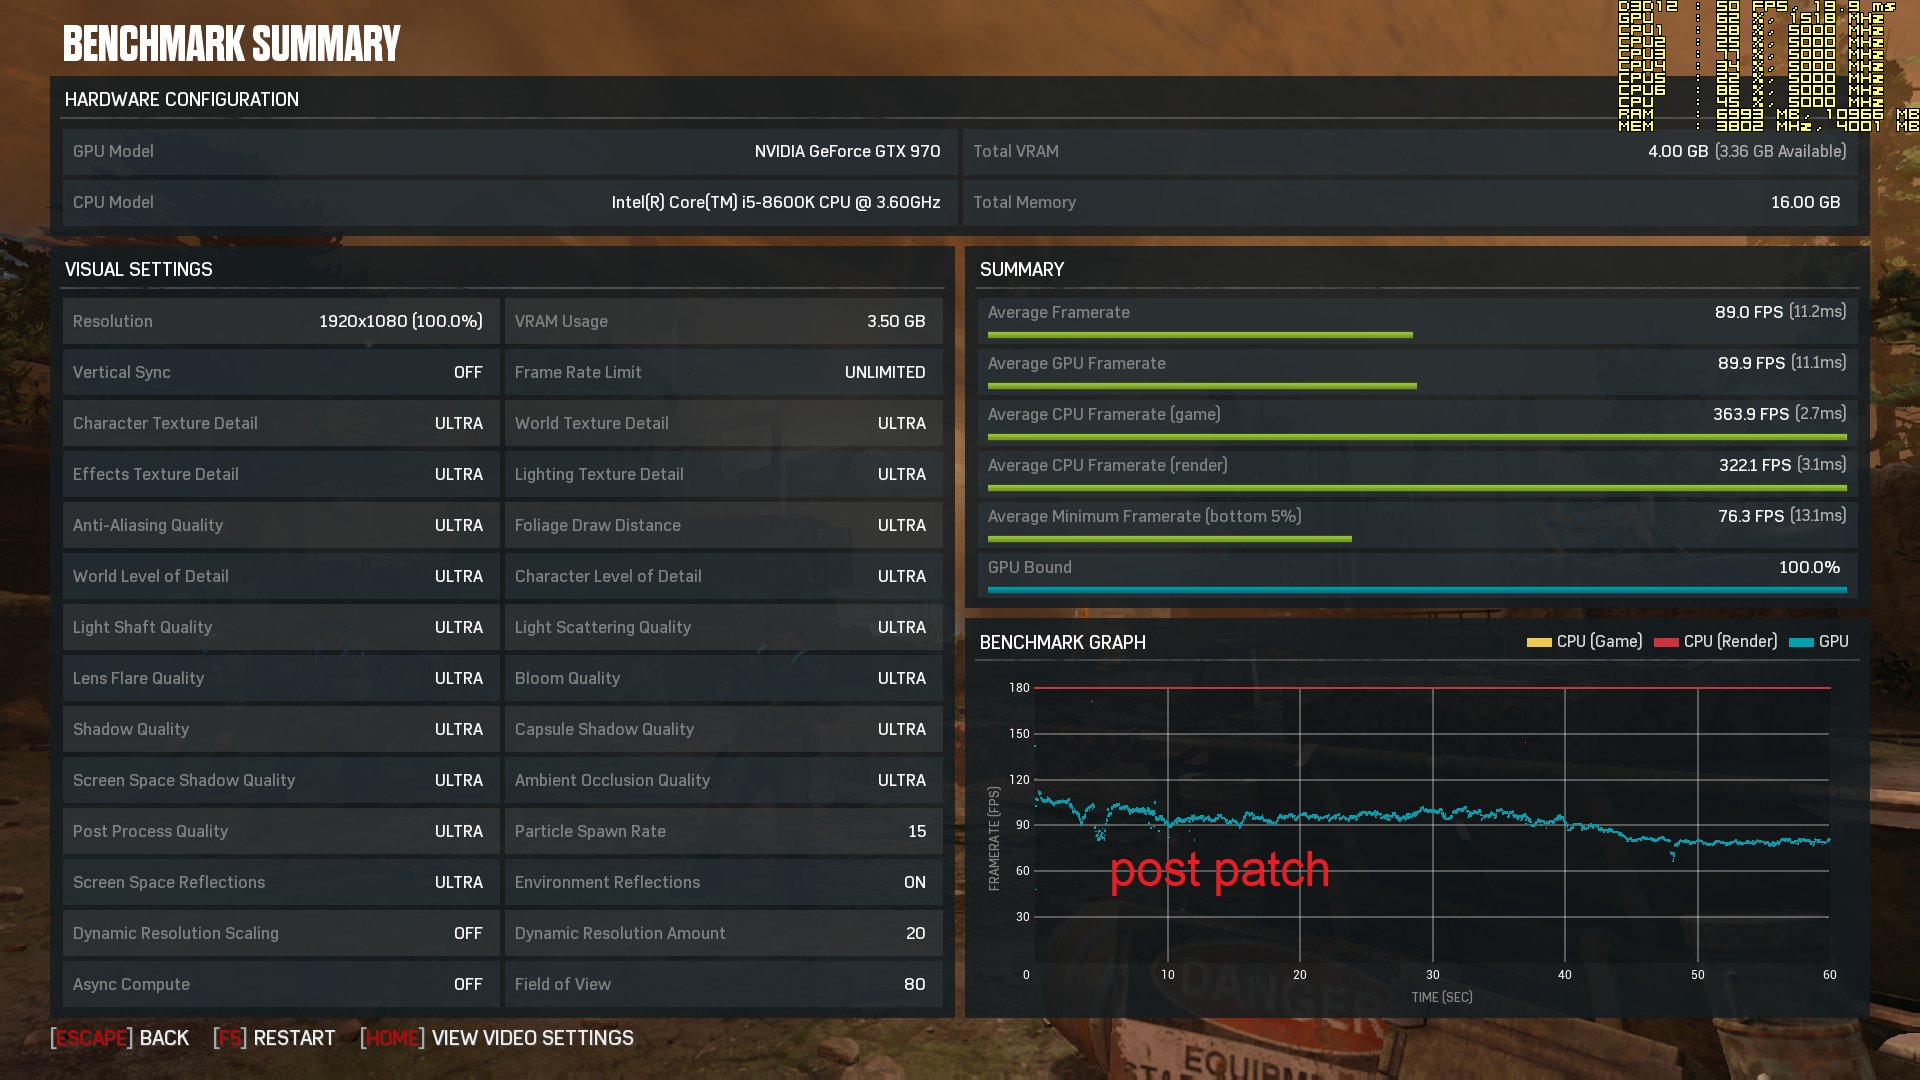This screenshot has height=1080, width=1920.
Task: Select the Vertical Sync OFF row
Action: pos(280,372)
